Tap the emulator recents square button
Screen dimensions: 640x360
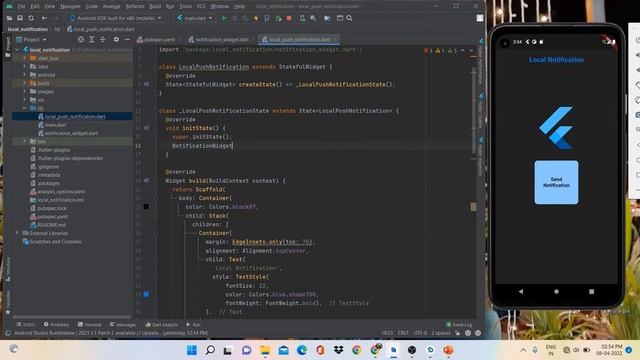pyautogui.click(x=591, y=291)
